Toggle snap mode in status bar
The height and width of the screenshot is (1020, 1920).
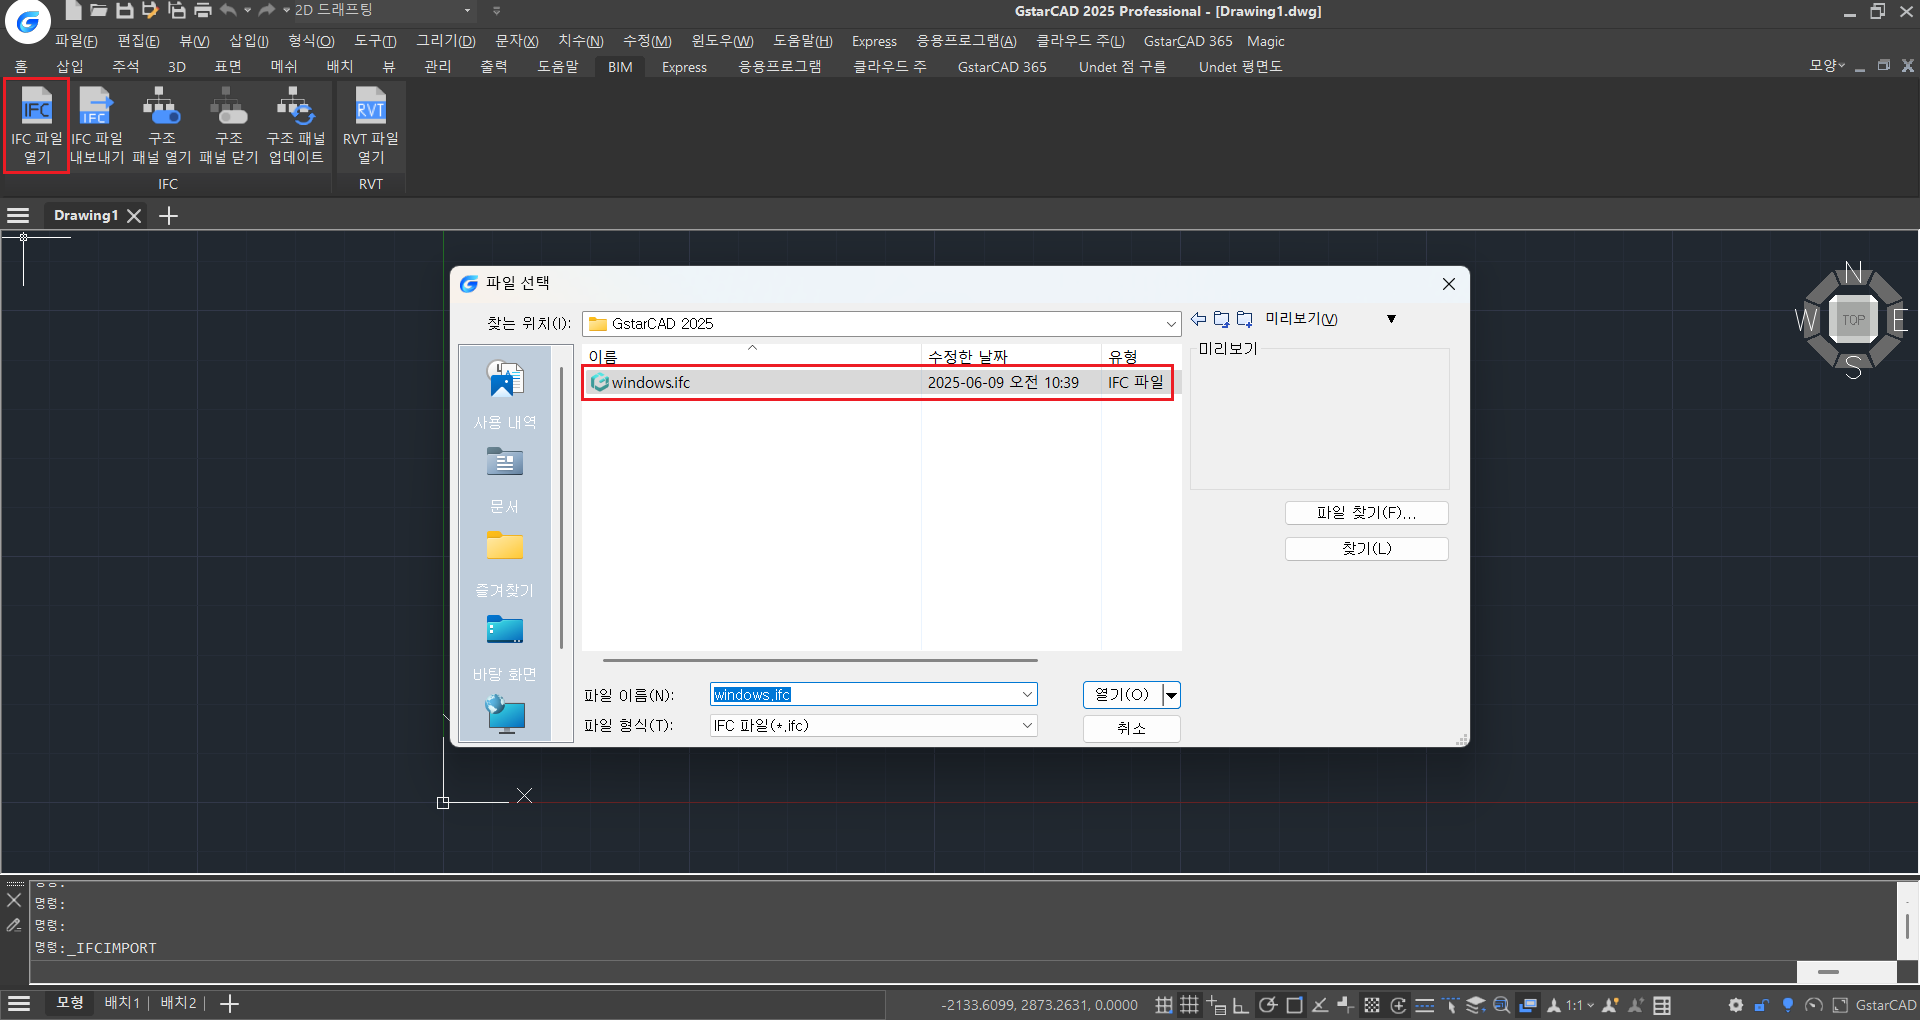[1164, 1005]
